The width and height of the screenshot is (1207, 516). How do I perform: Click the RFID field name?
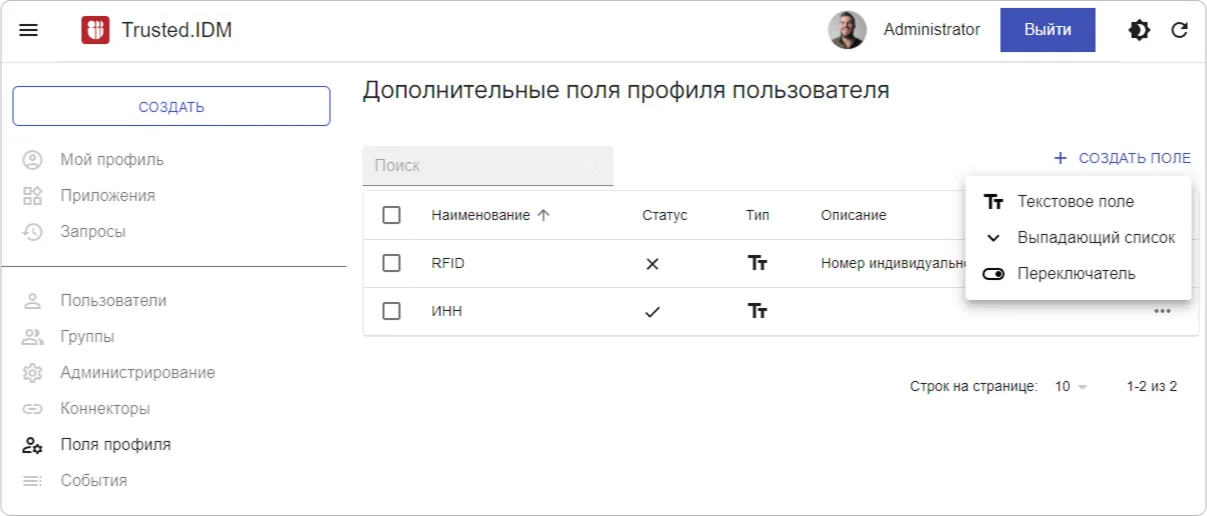[x=448, y=264]
